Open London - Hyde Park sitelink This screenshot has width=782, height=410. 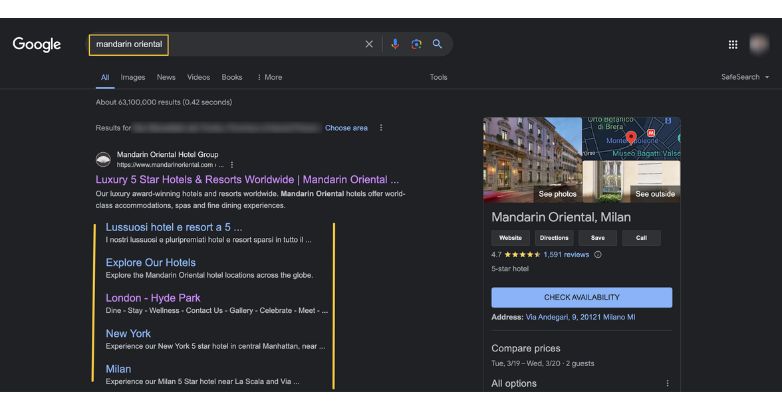153,298
